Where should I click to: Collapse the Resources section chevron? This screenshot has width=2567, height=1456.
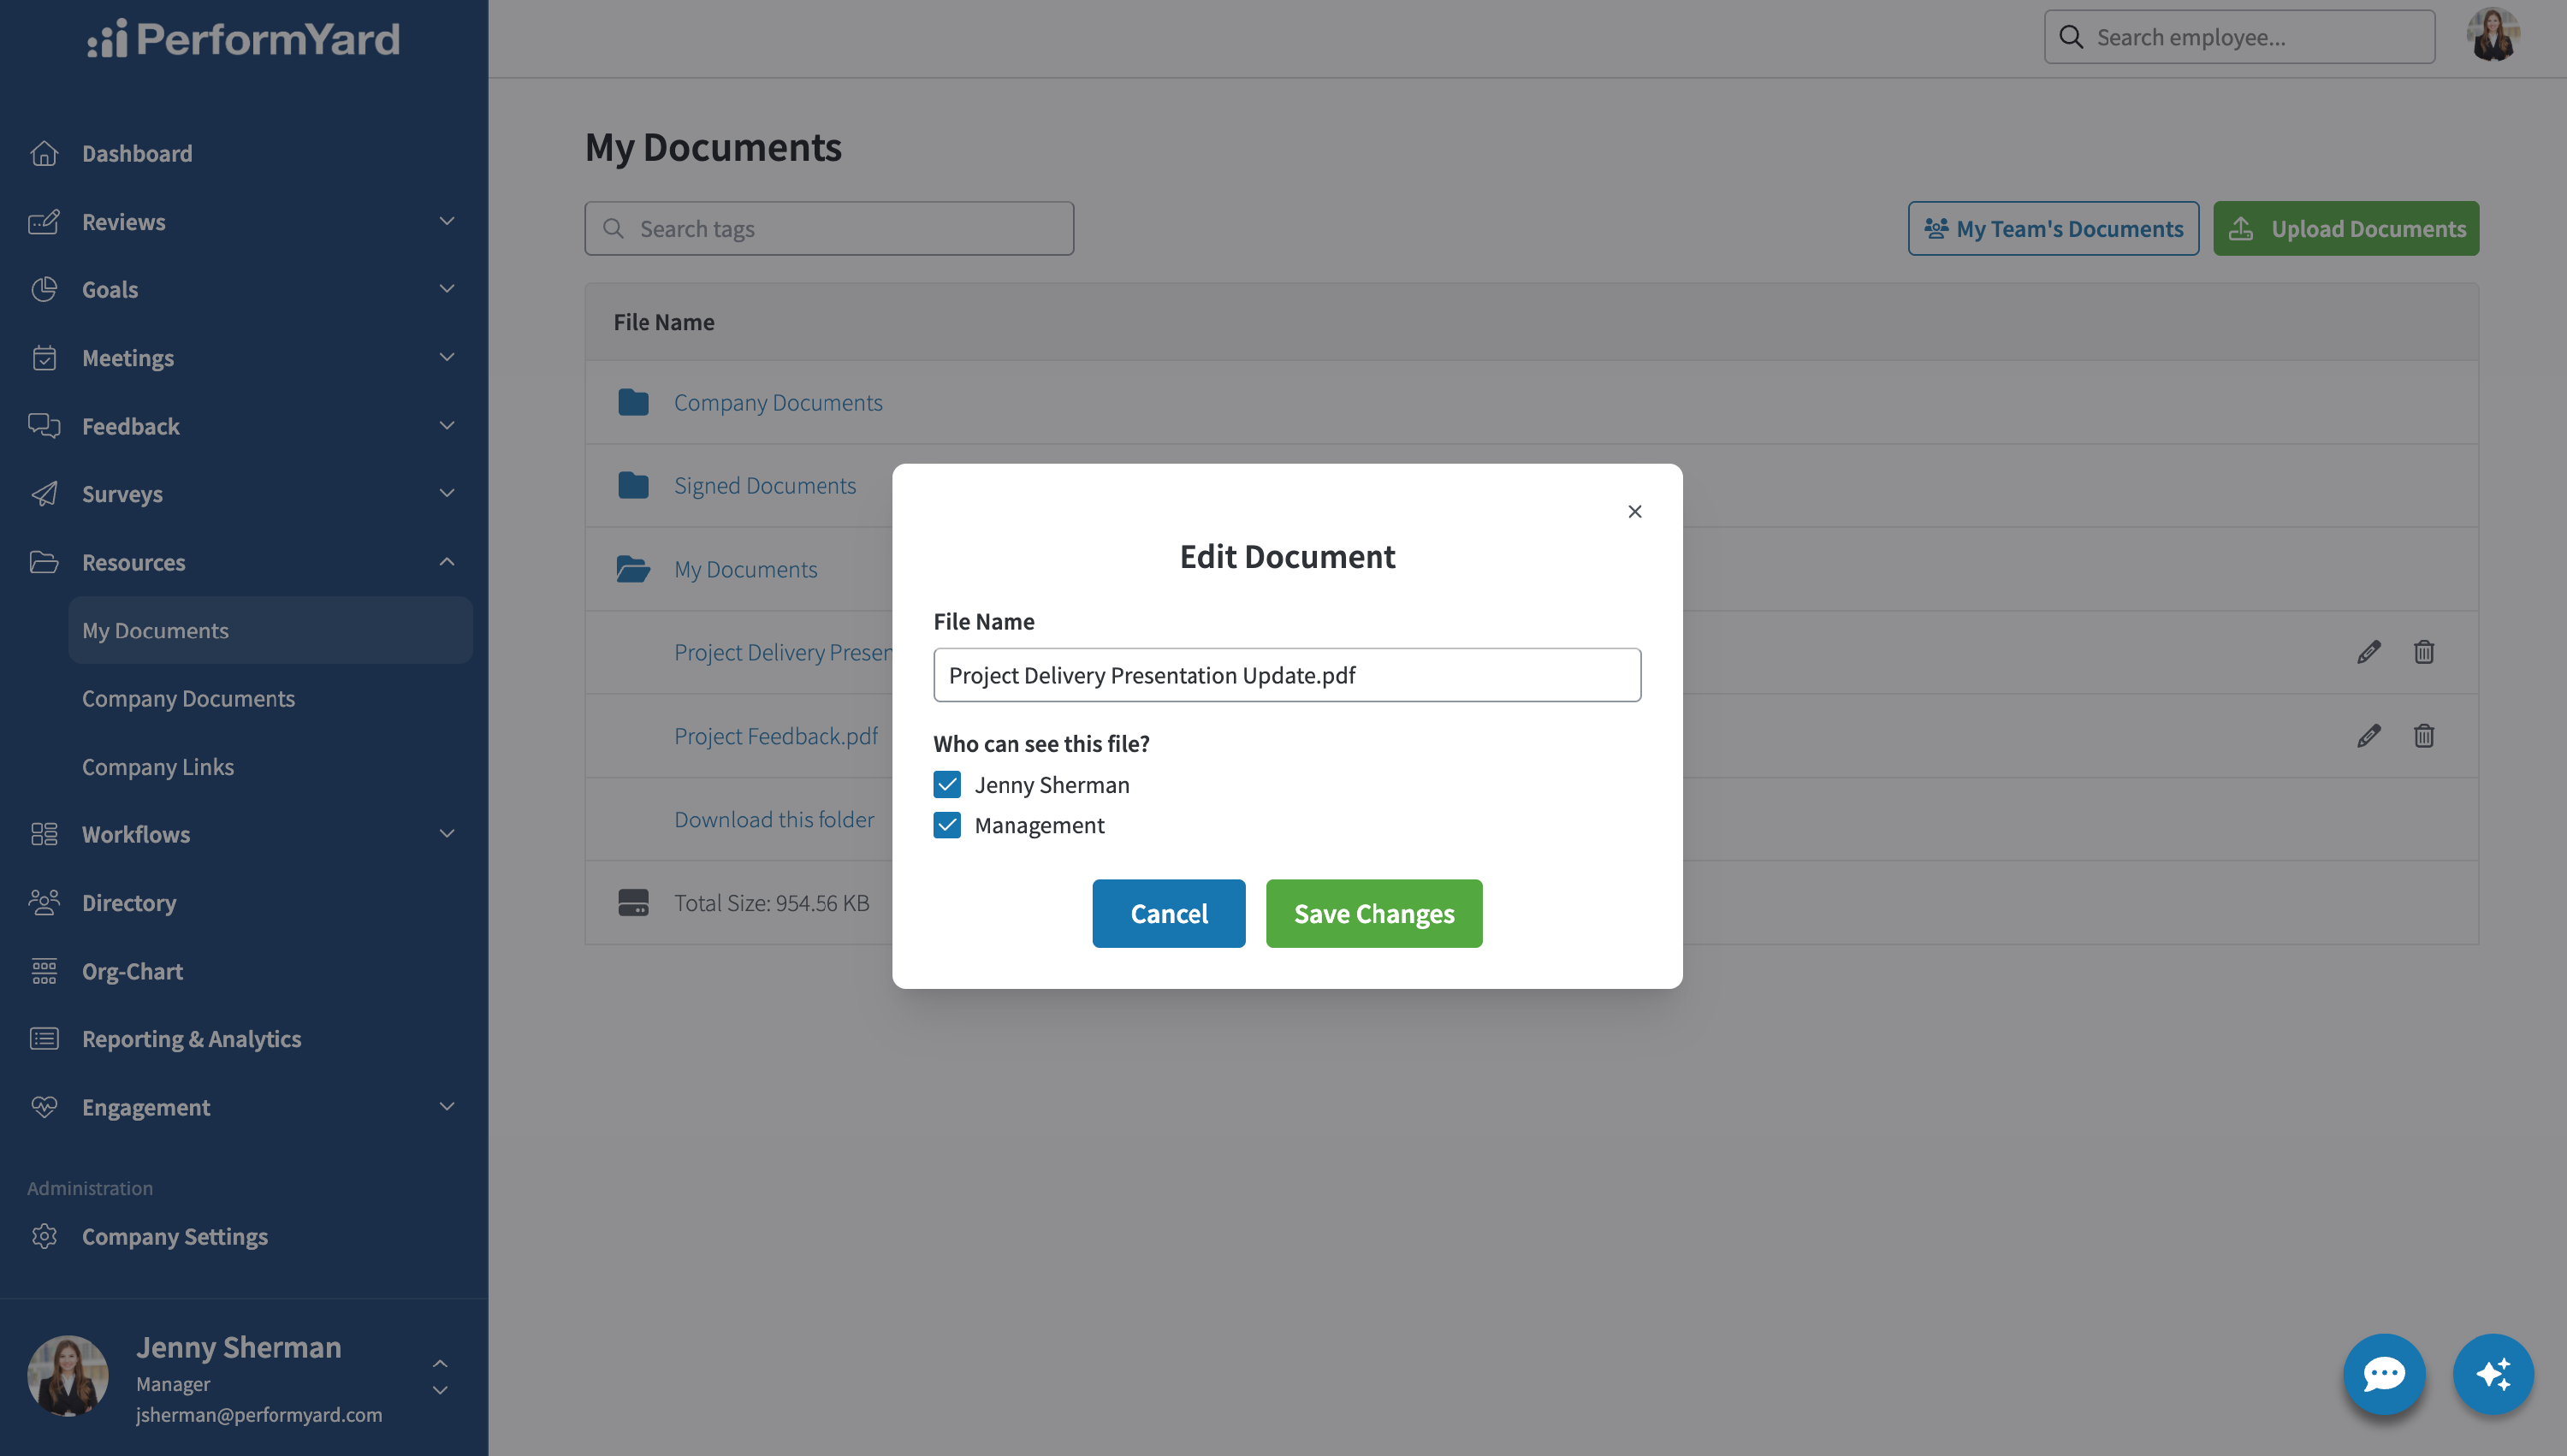[447, 562]
